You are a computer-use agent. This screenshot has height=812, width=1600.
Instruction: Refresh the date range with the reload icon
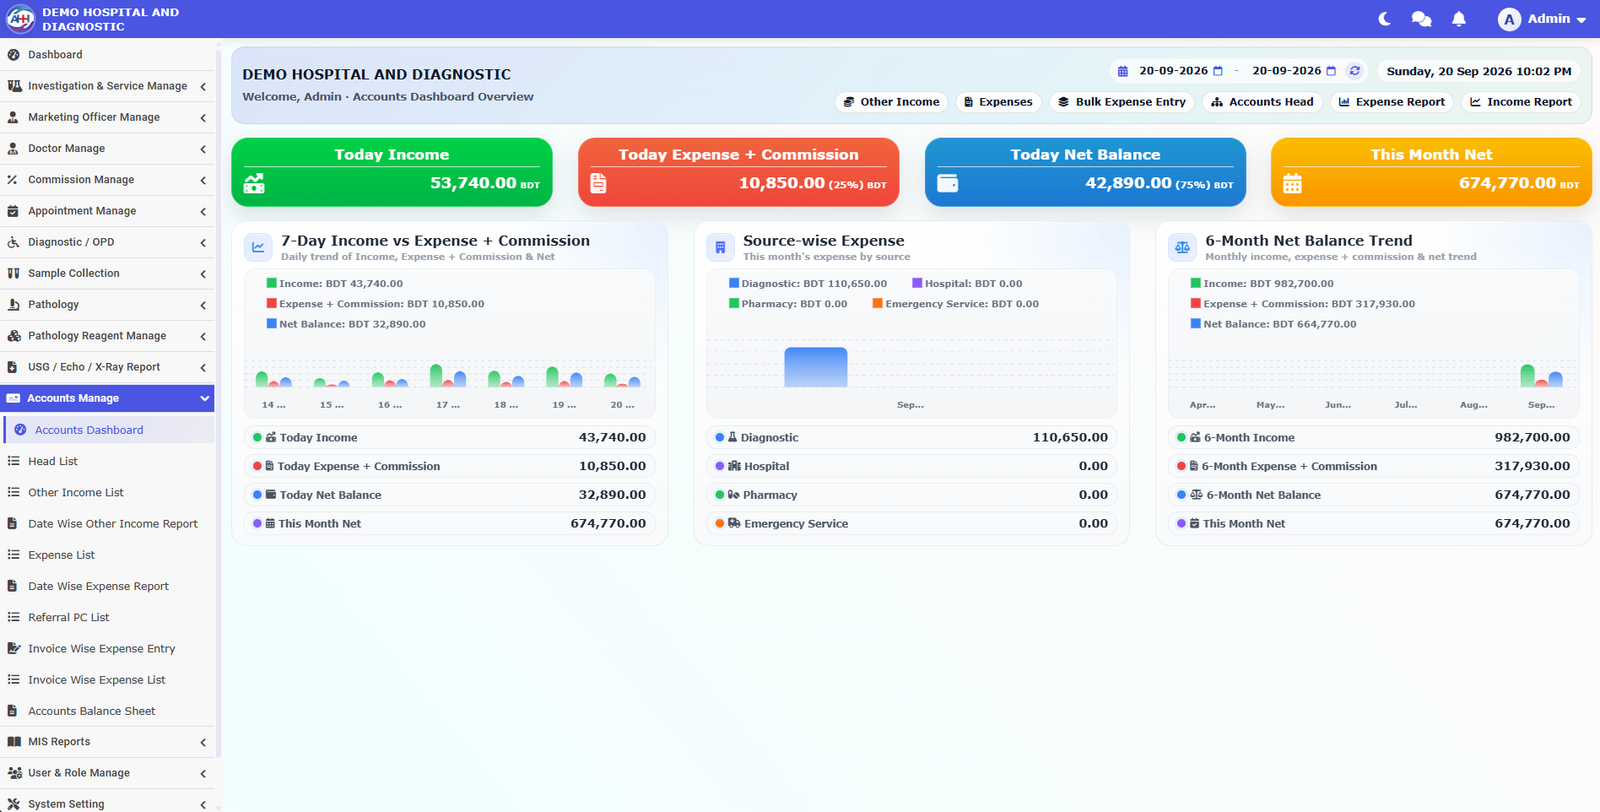point(1355,71)
